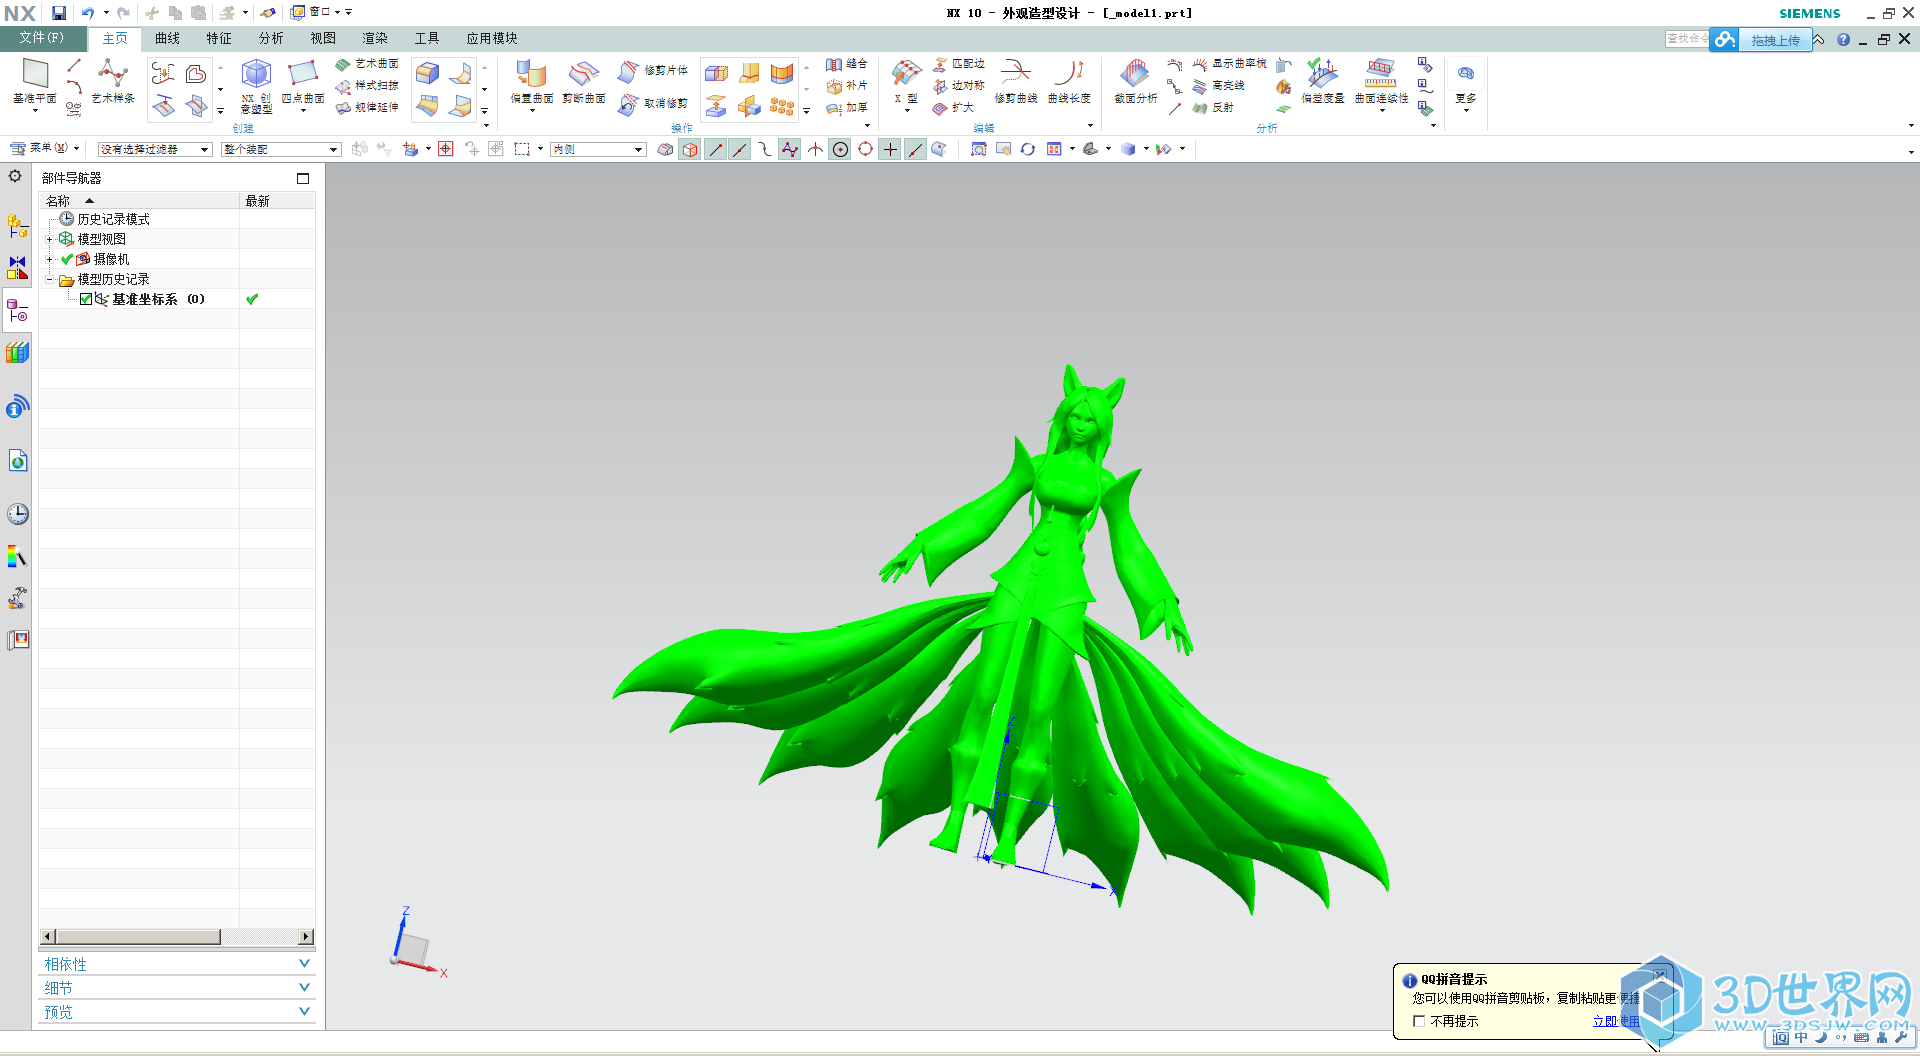The image size is (1920, 1056).
Task: Open the 菜单(M) menu dropdown
Action: pos(45,148)
